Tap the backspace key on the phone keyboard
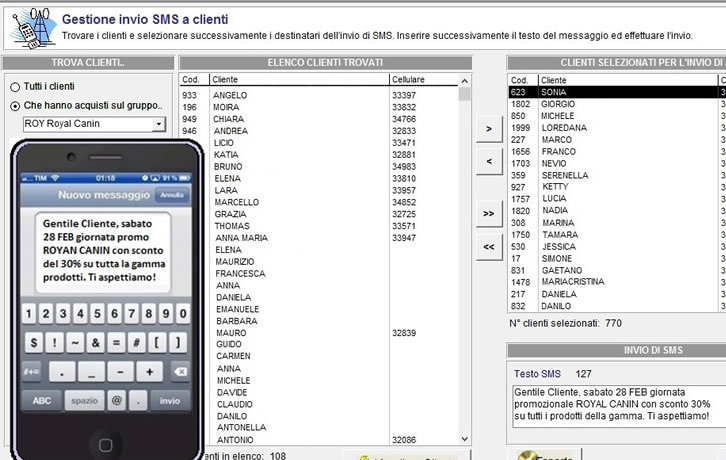 pos(180,372)
